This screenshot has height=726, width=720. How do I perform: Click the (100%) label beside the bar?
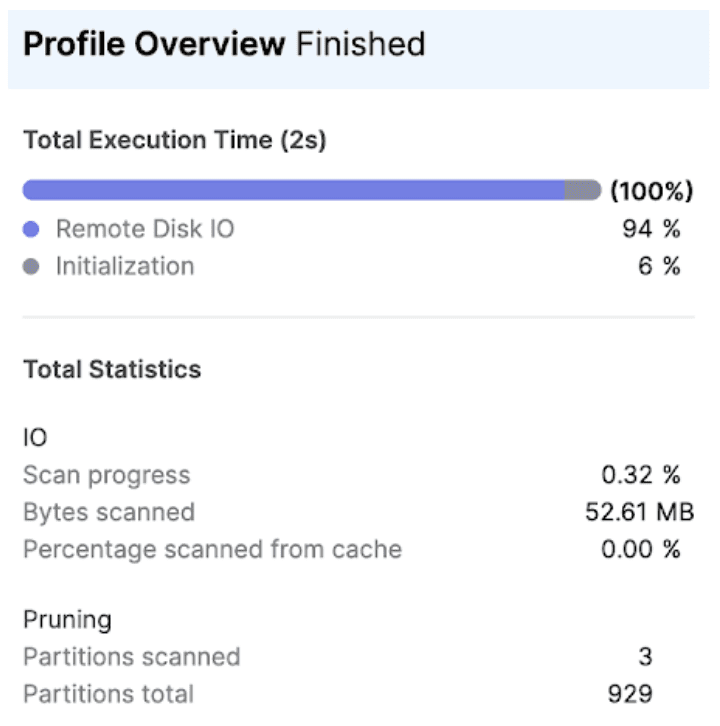coord(651,190)
